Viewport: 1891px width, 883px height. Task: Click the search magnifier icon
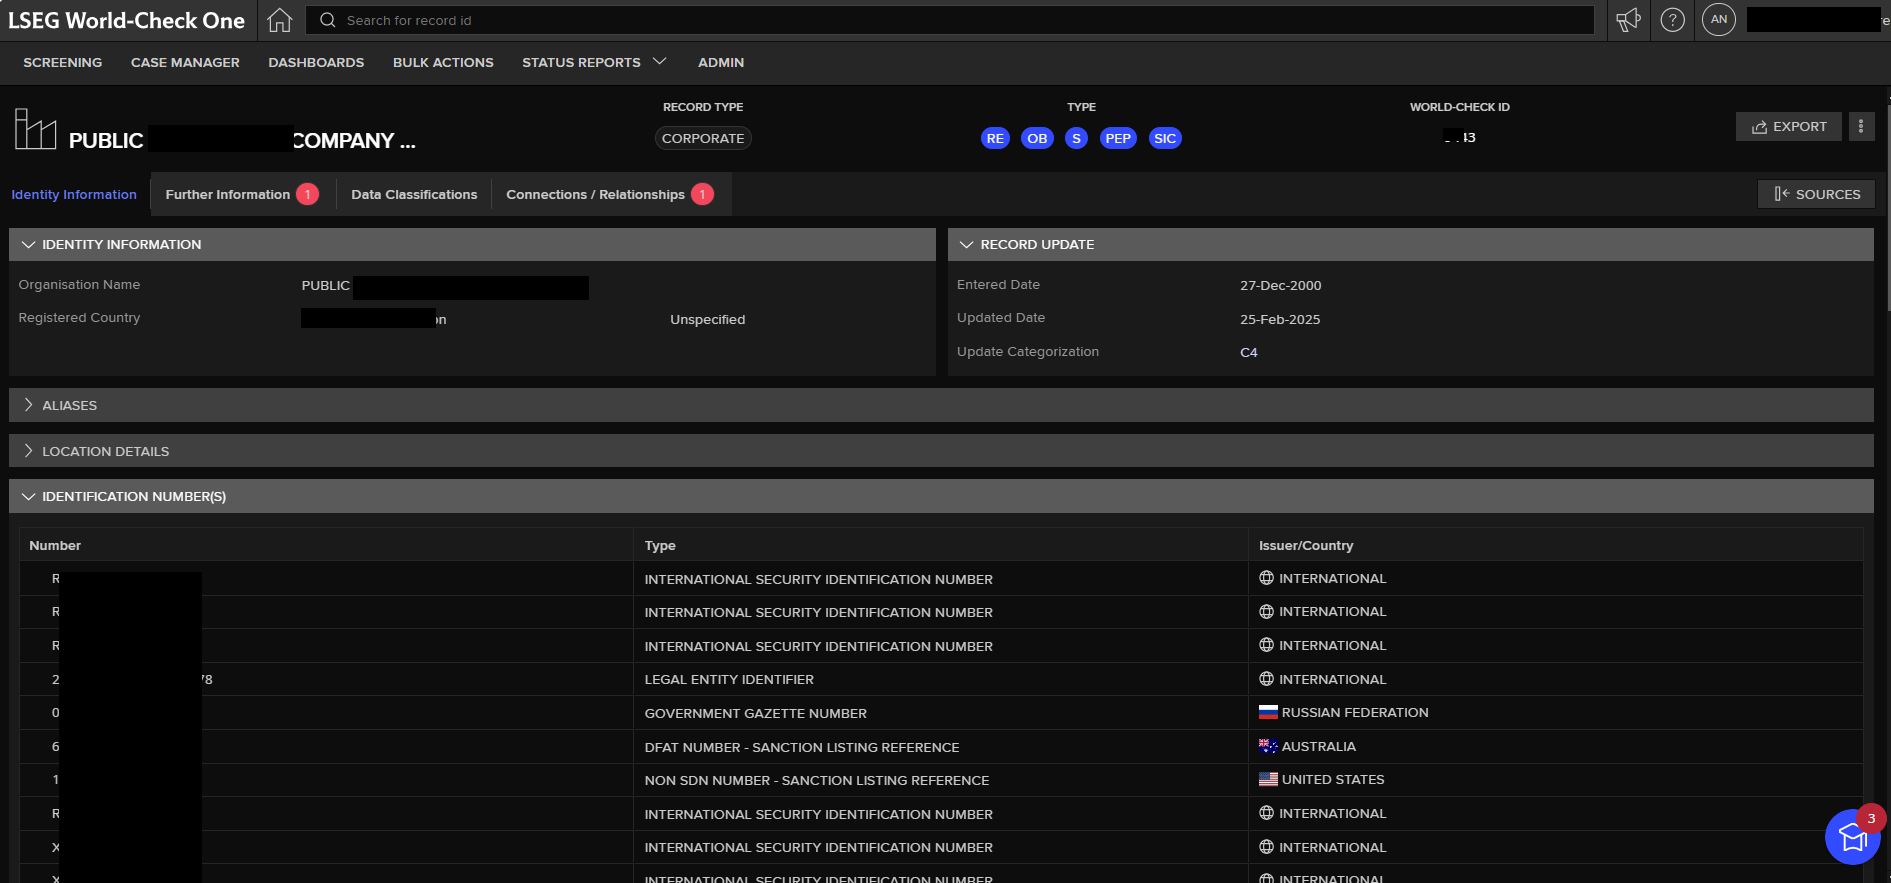pos(327,20)
